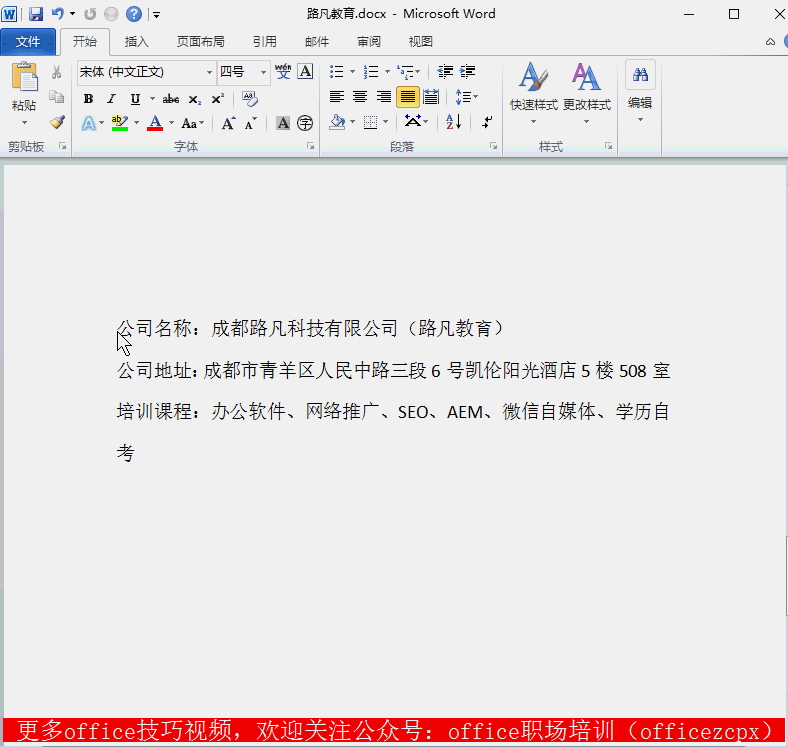Toggle Align Right paragraph
Image resolution: width=788 pixels, height=747 pixels.
384,97
